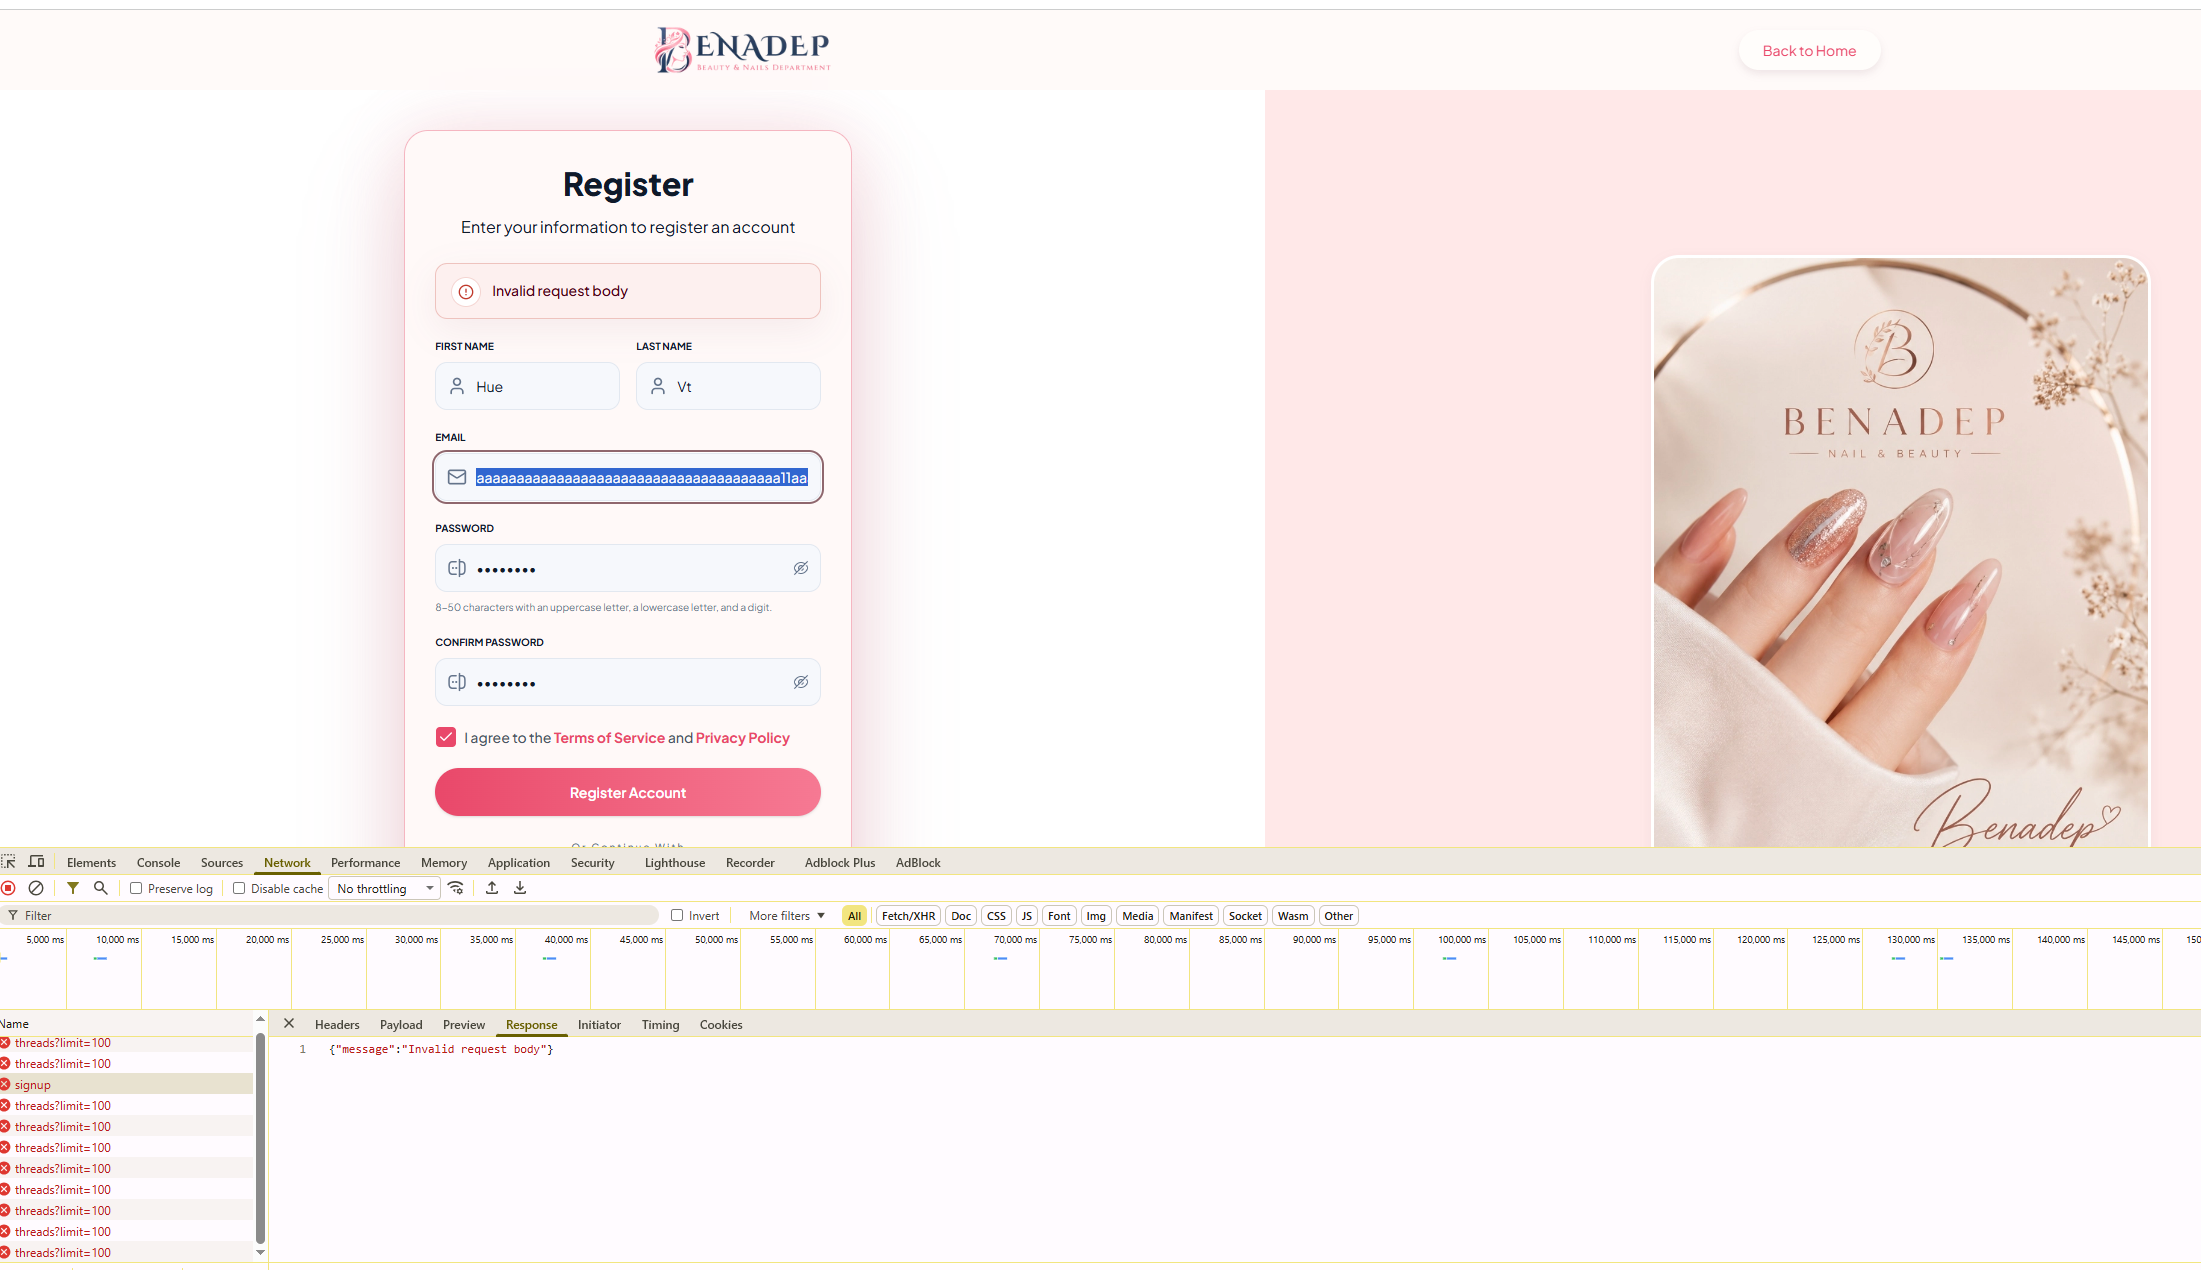
Task: Open the Preview tab of the request
Action: point(464,1025)
